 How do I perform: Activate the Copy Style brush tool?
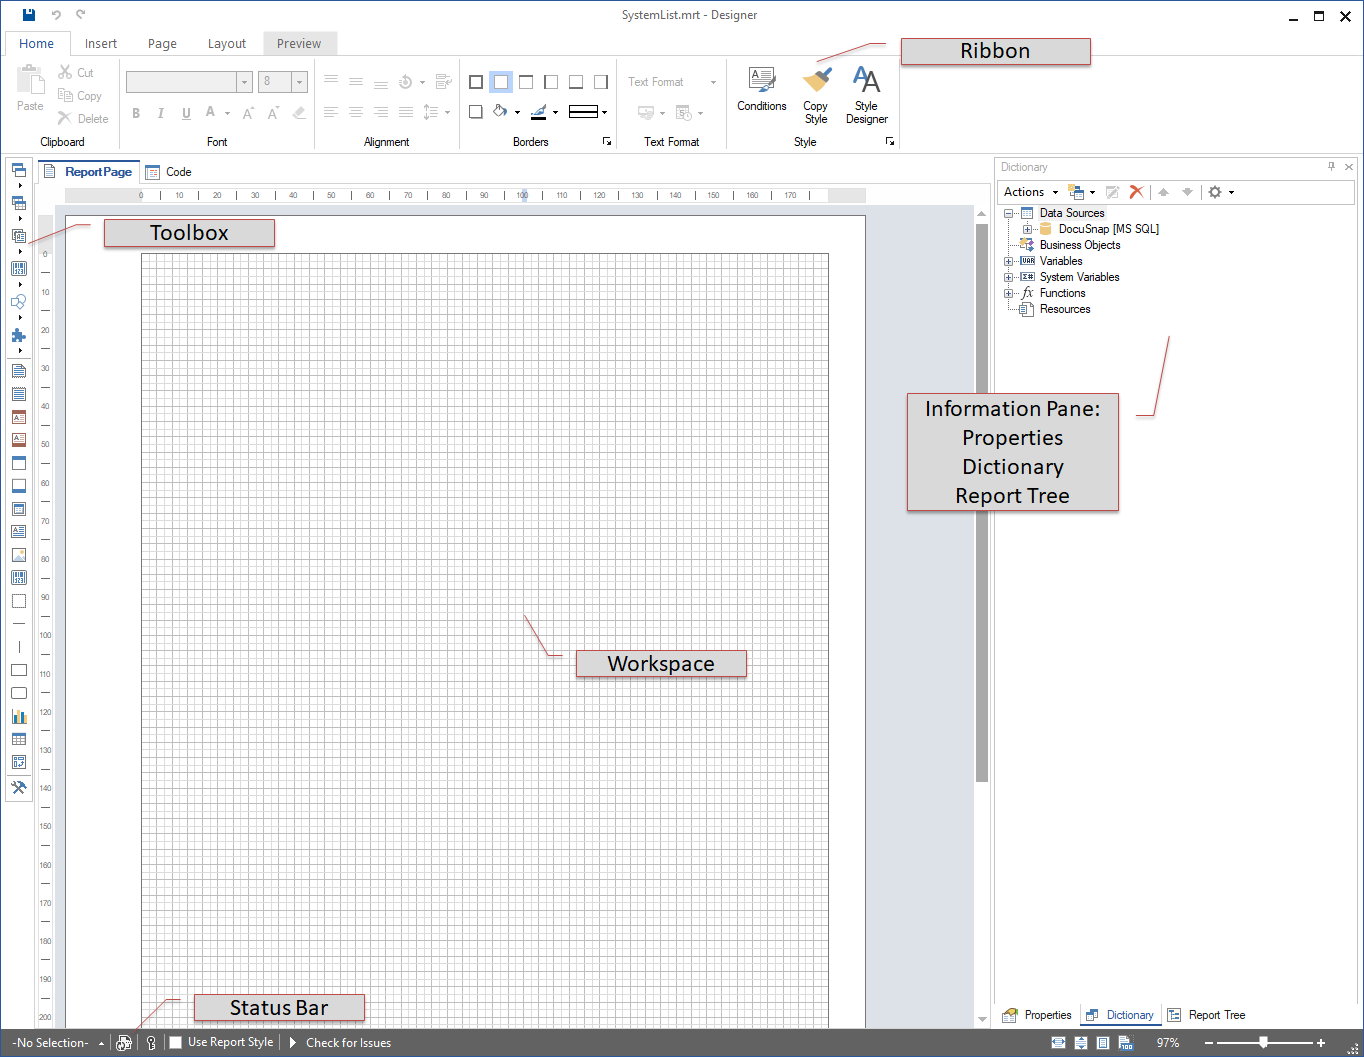816,96
